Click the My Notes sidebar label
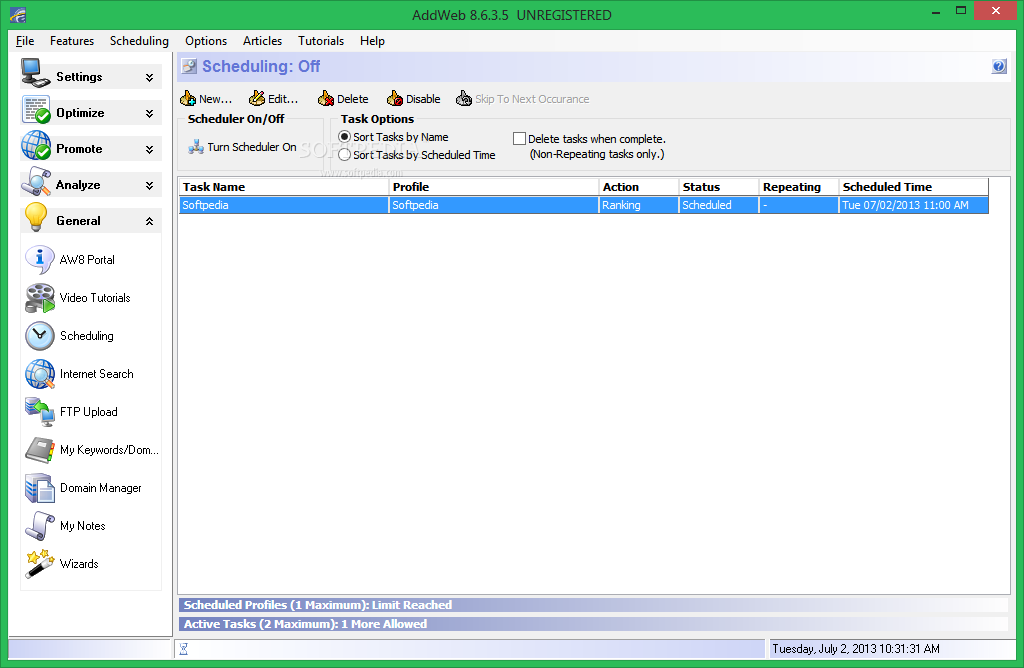This screenshot has width=1024, height=668. point(82,526)
